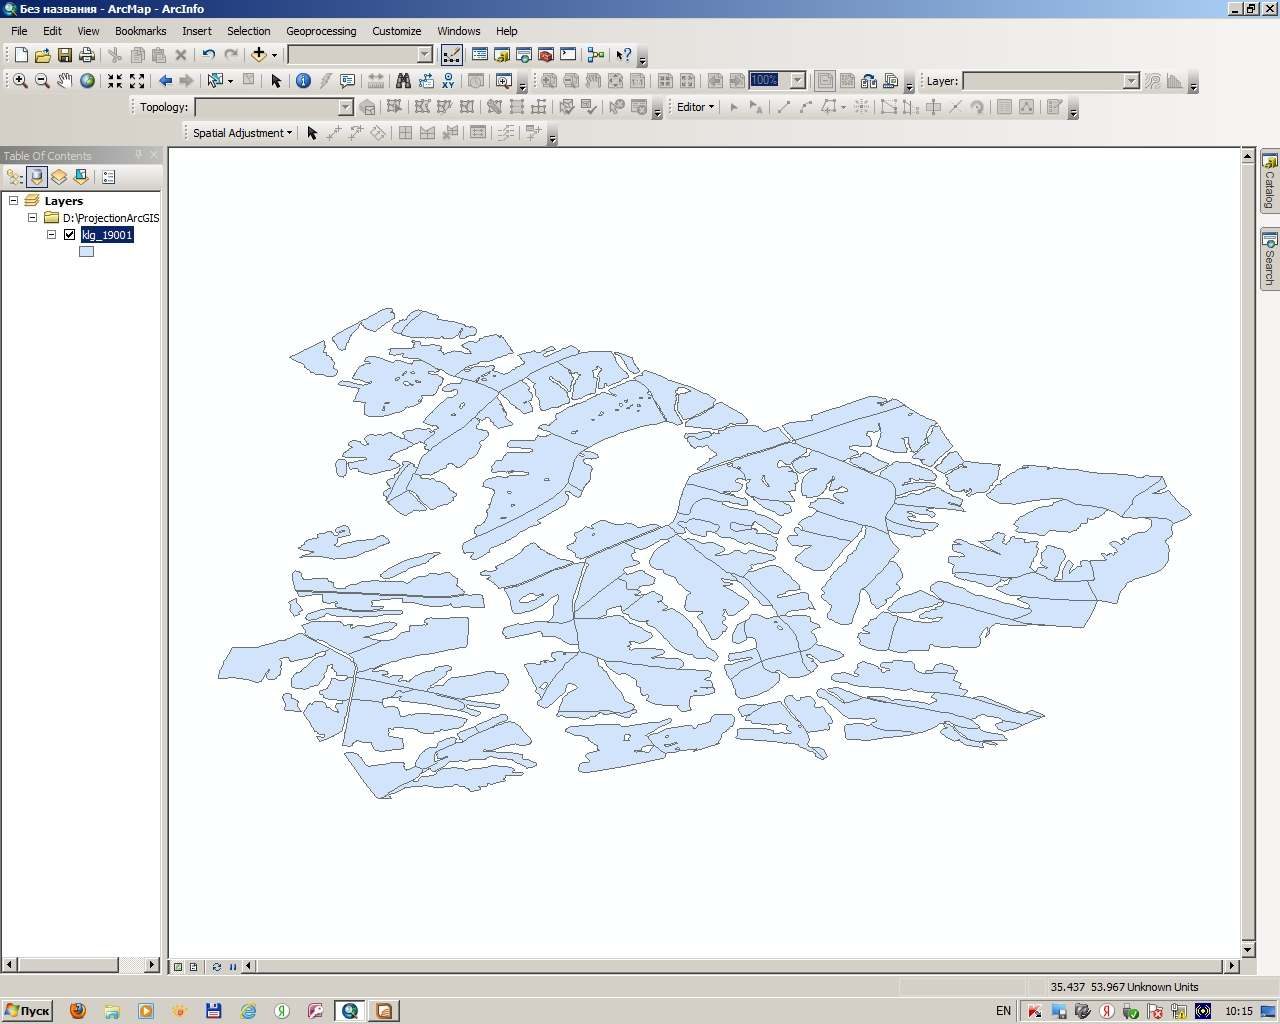Open the Layer selection dropdown

coord(1131,81)
